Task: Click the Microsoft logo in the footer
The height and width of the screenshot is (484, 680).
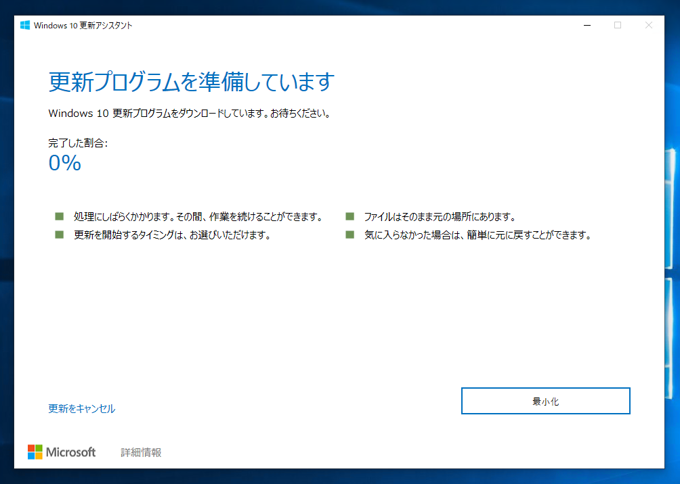Action: [x=62, y=452]
